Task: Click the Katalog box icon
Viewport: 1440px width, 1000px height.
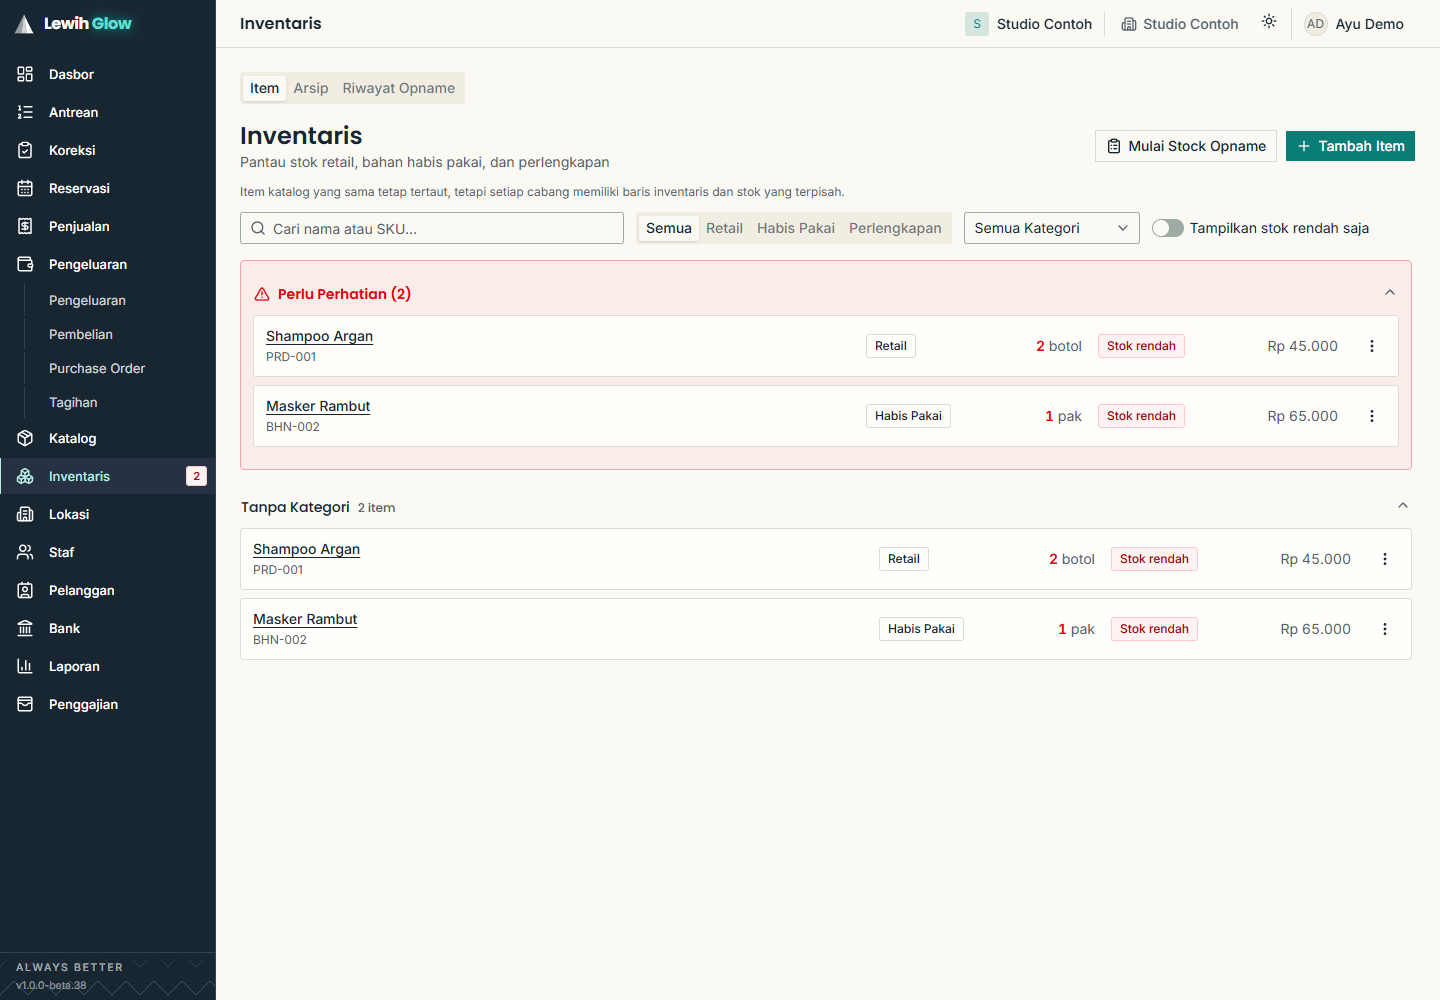Action: [x=25, y=438]
